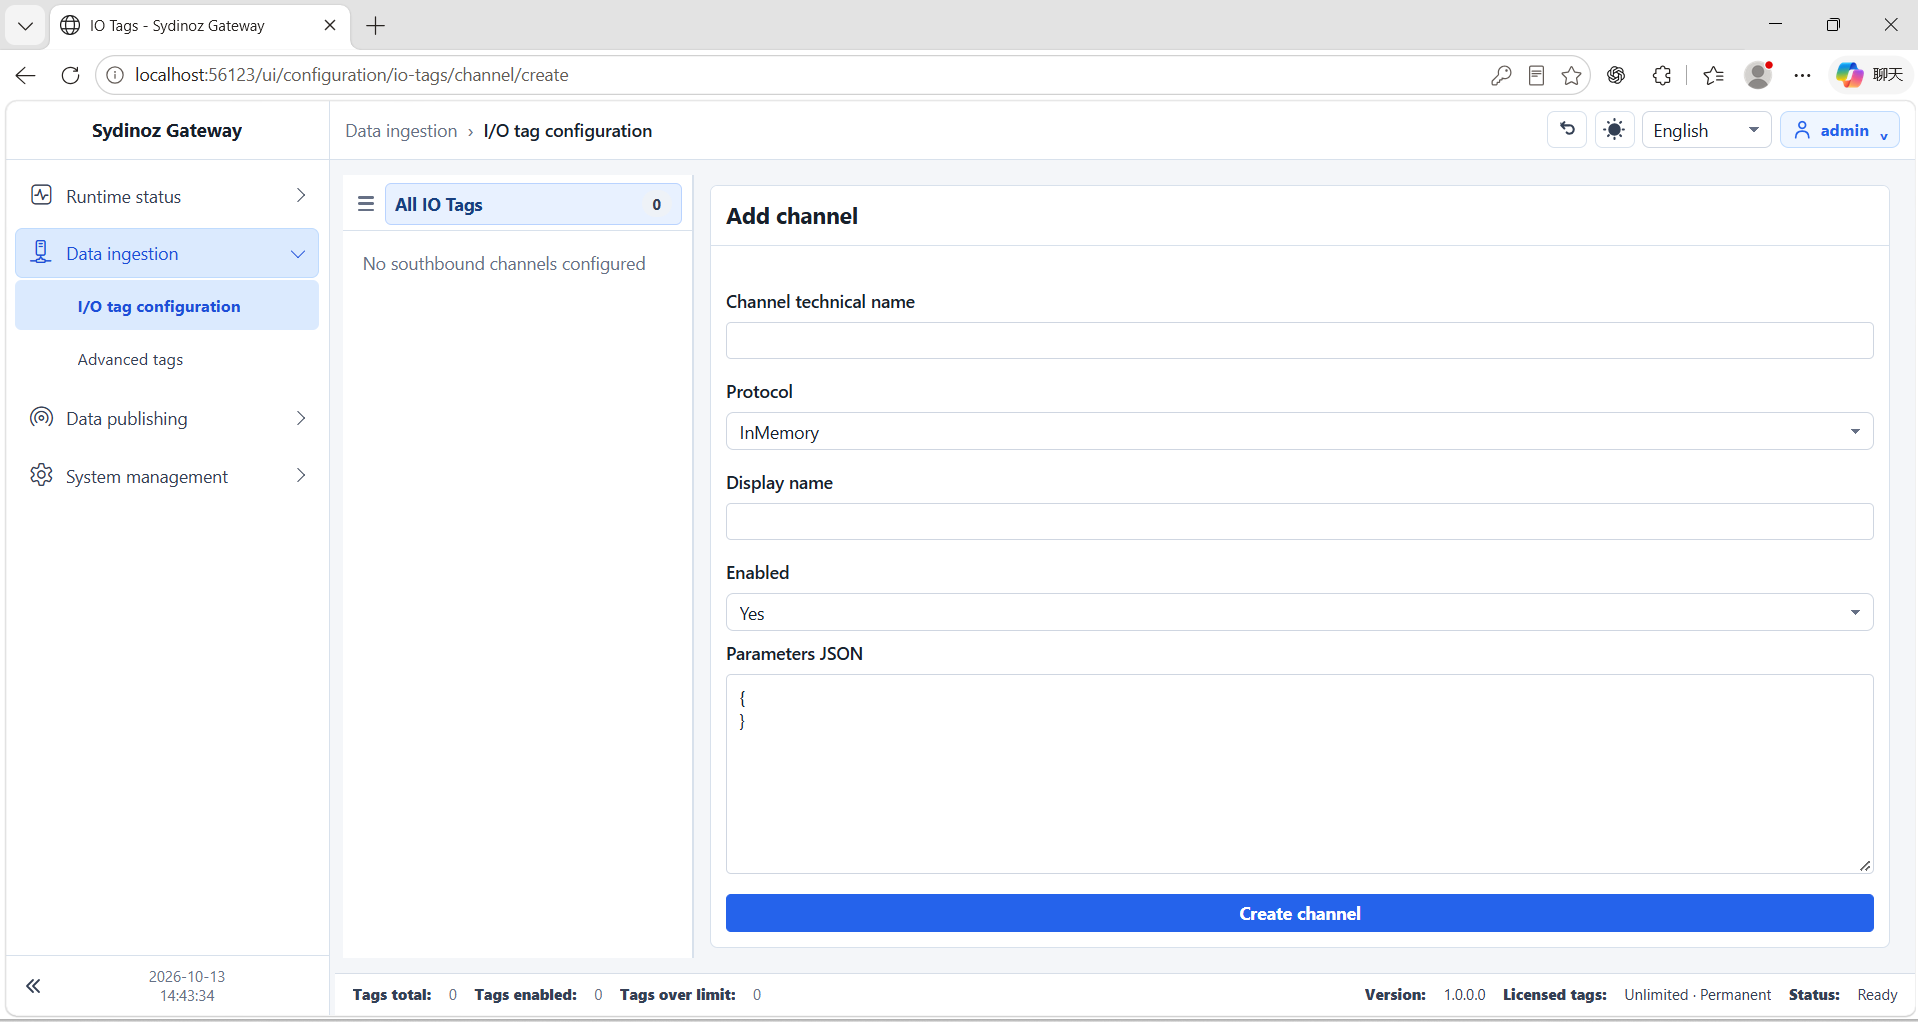The image size is (1918, 1022).
Task: Click inside the Parameters JSON textarea
Action: 1299,774
